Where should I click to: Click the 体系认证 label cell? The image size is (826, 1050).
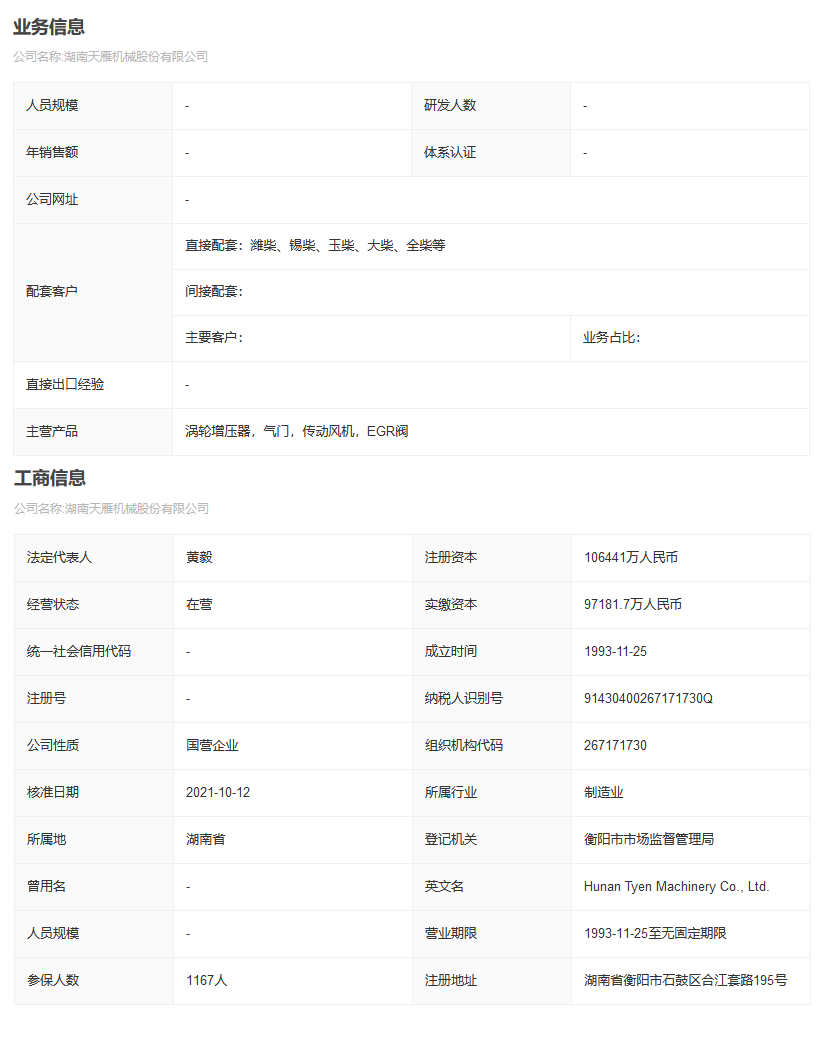click(490, 153)
